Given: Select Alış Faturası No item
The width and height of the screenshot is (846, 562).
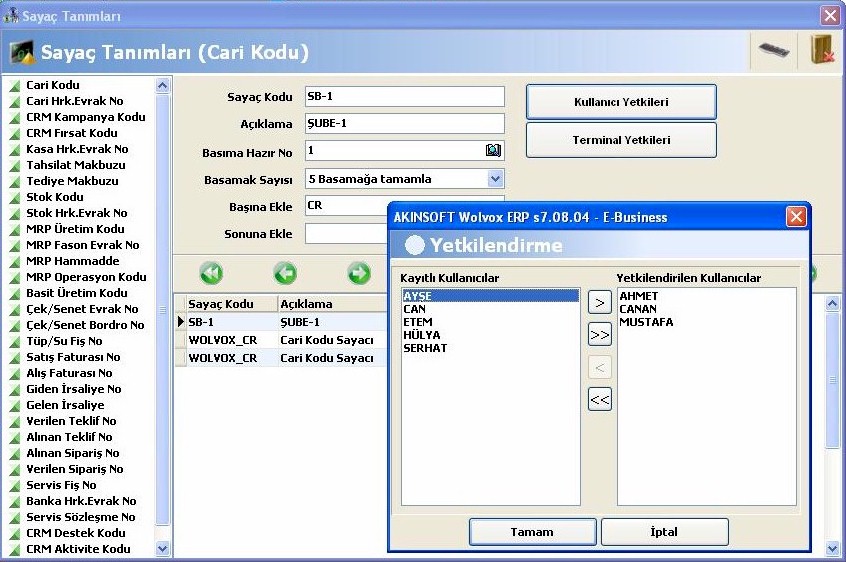Looking at the screenshot, I should (x=69, y=373).
